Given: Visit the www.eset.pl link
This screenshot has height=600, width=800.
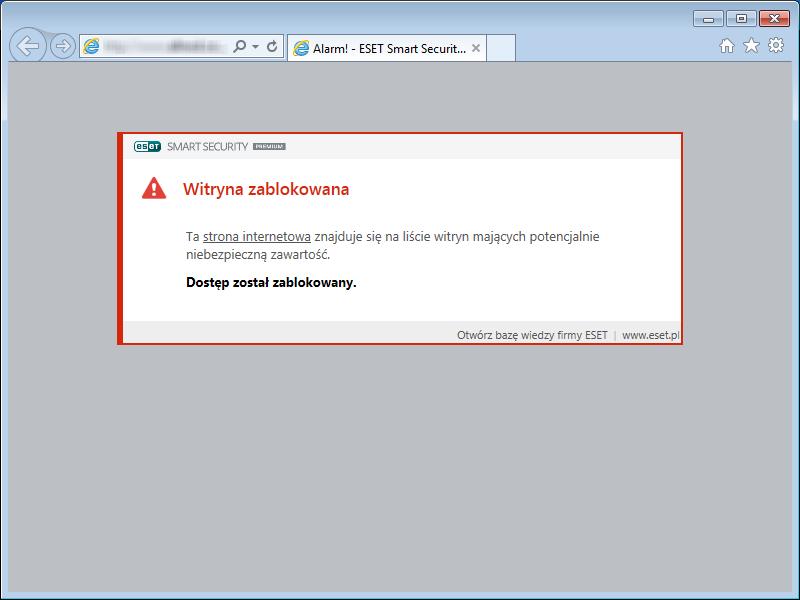Looking at the screenshot, I should [x=651, y=335].
